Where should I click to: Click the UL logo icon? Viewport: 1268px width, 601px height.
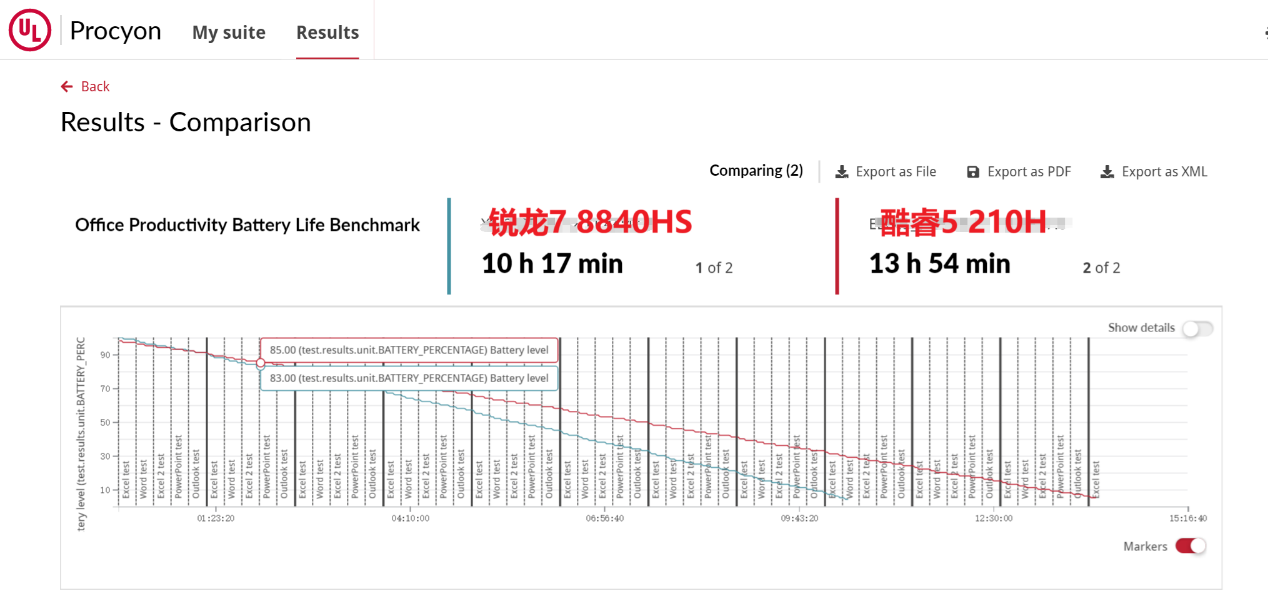[30, 31]
